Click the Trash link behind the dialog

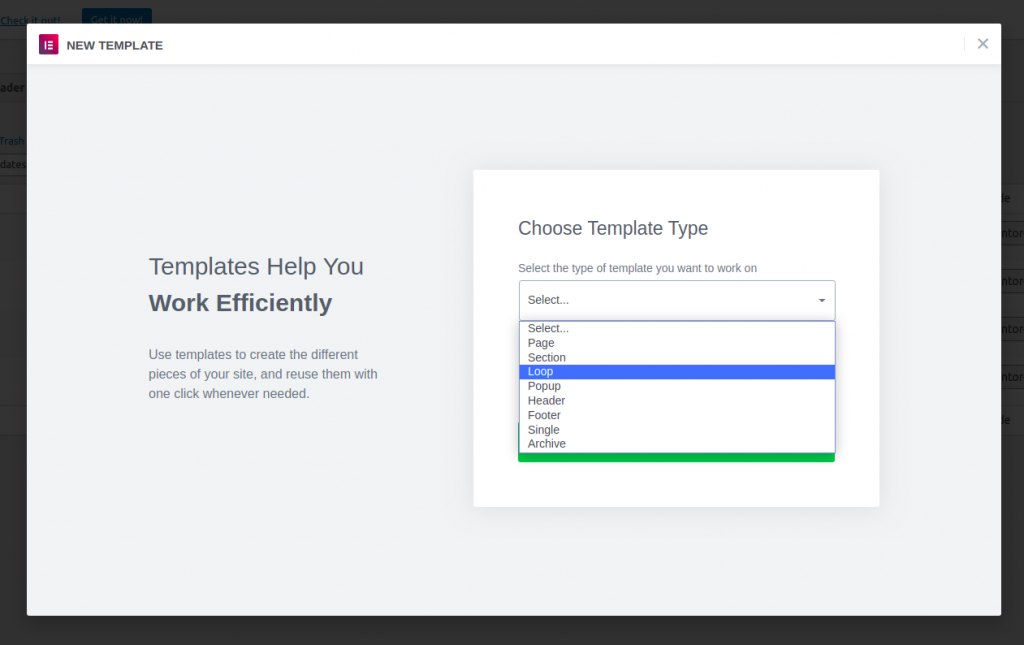coord(12,141)
